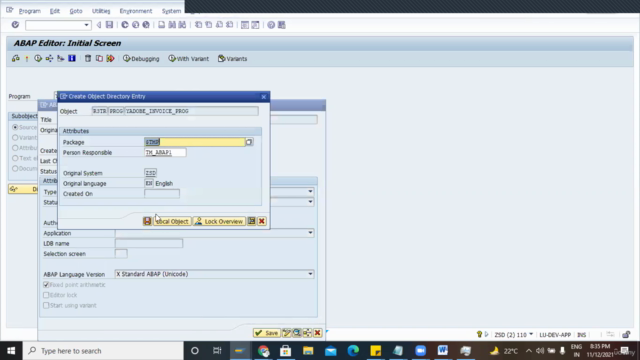This screenshot has height=360, width=640.
Task: Click the Back (green arrow) toolbar icon
Action: (x=125, y=25)
